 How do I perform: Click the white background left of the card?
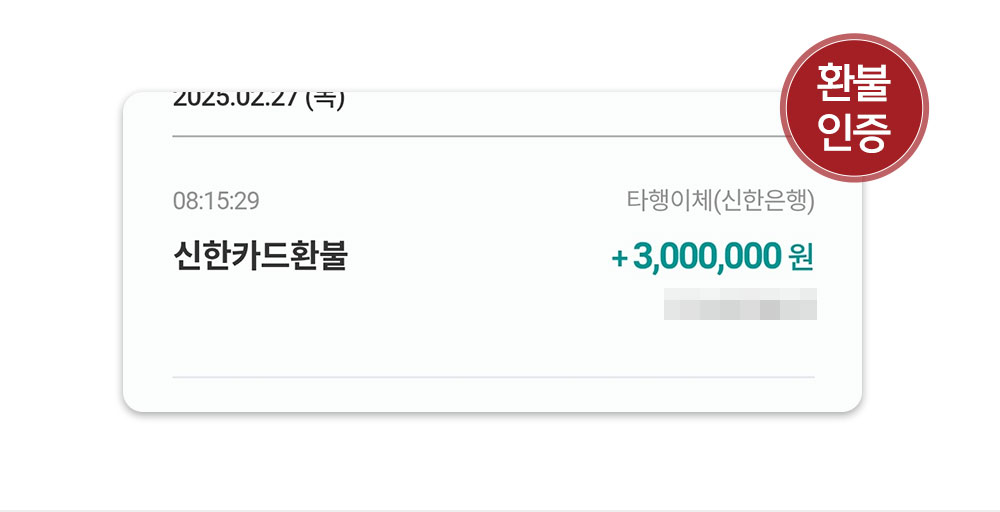pyautogui.click(x=60, y=250)
